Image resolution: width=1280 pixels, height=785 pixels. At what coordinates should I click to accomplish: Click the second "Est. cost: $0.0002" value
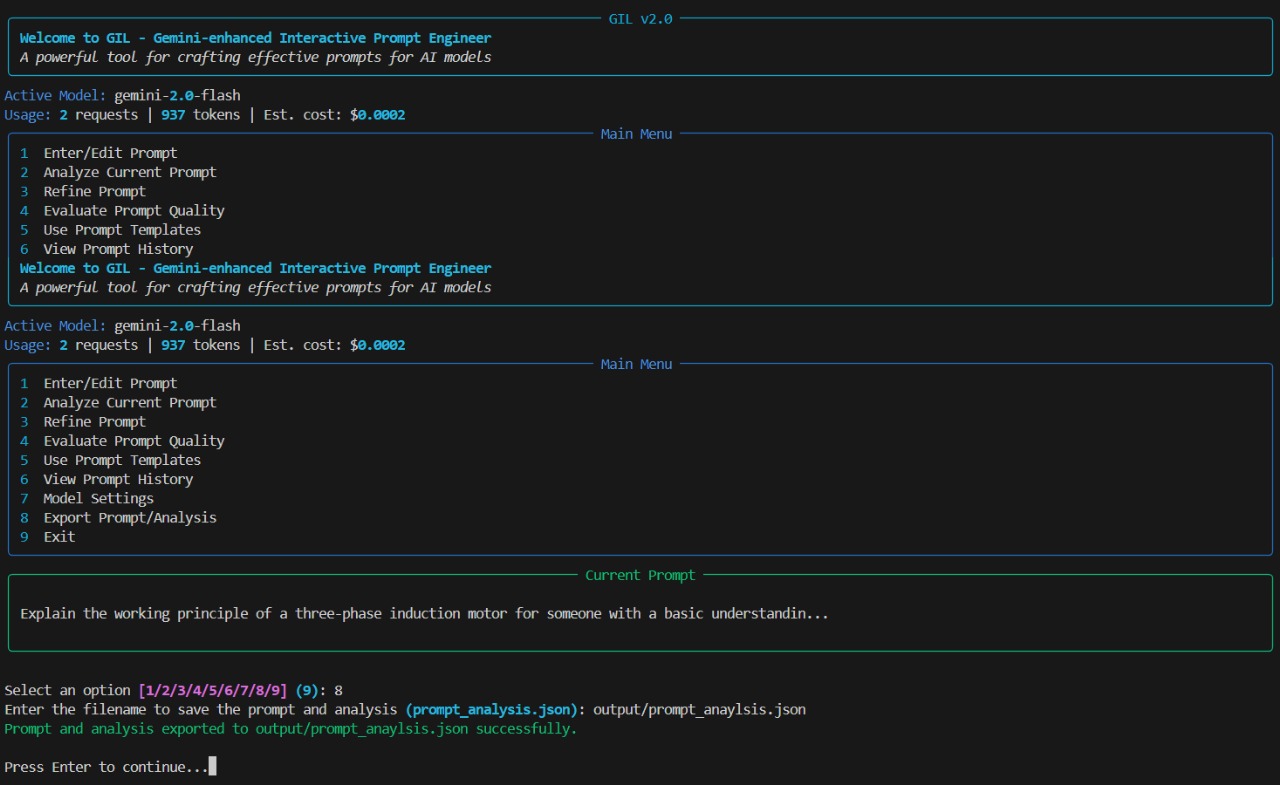334,345
